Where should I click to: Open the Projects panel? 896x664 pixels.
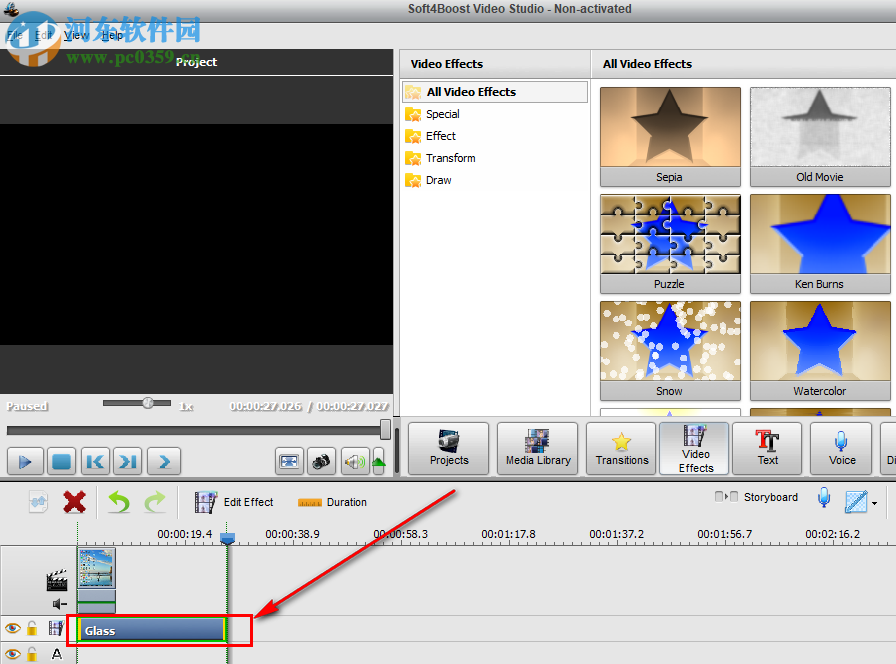pyautogui.click(x=449, y=449)
